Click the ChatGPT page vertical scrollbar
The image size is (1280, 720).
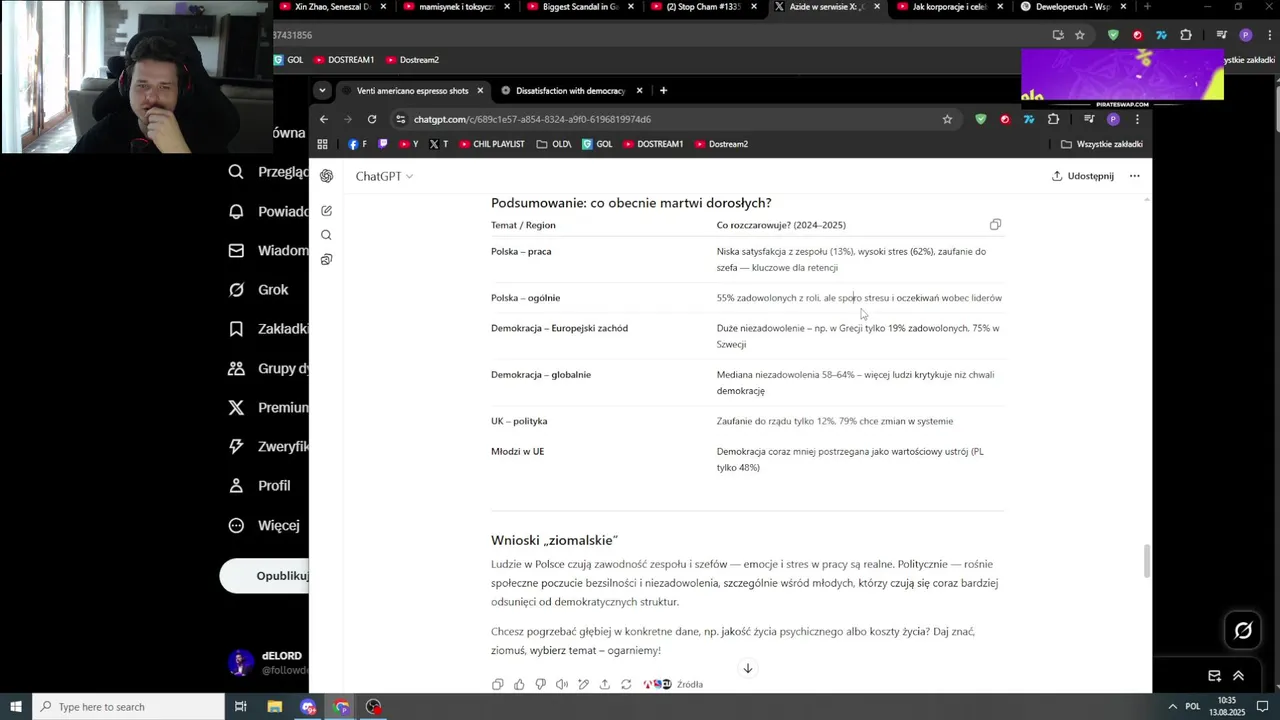pos(1147,561)
